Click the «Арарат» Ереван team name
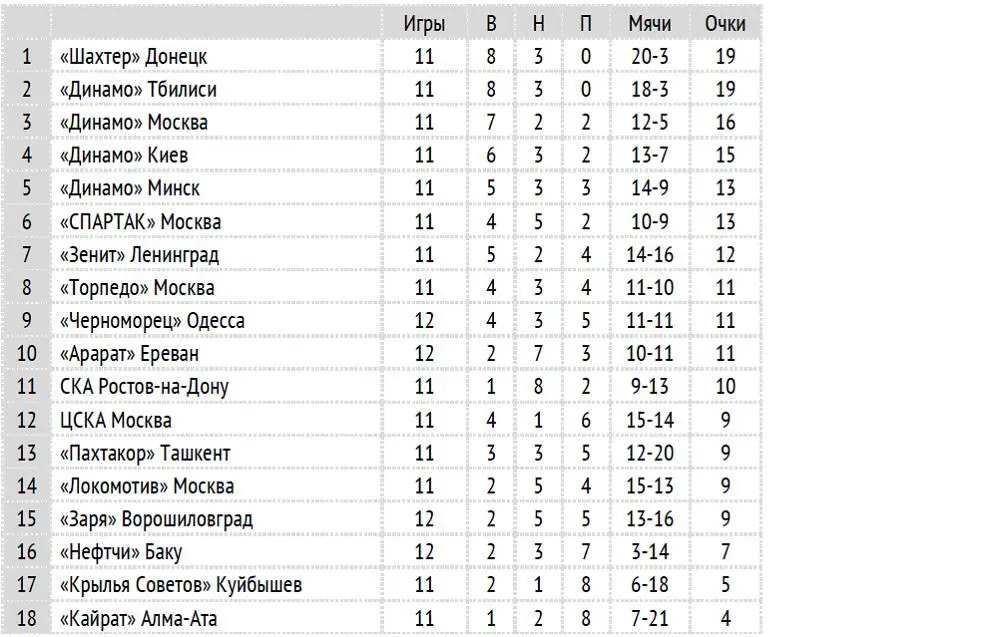Viewport: 1000px width, 637px height. [129, 354]
